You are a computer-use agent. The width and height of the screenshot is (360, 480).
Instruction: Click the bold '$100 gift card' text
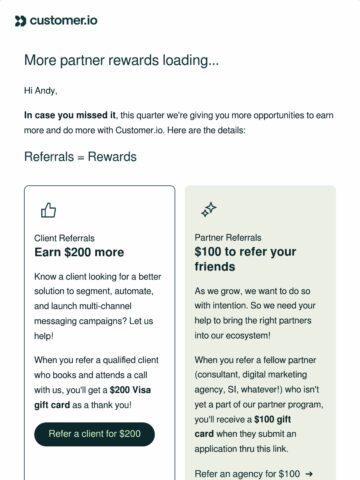tap(243, 426)
